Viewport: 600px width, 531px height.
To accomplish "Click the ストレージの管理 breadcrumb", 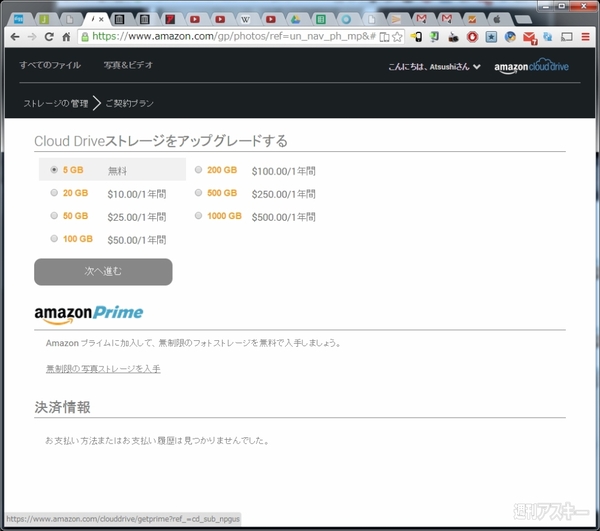I will coord(56,103).
